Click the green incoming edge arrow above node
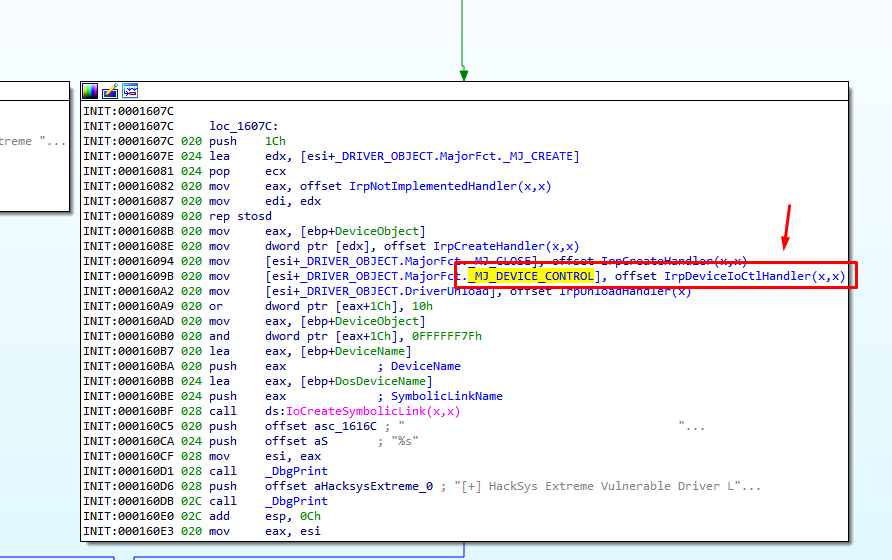Viewport: 892px width, 560px height. [x=464, y=72]
